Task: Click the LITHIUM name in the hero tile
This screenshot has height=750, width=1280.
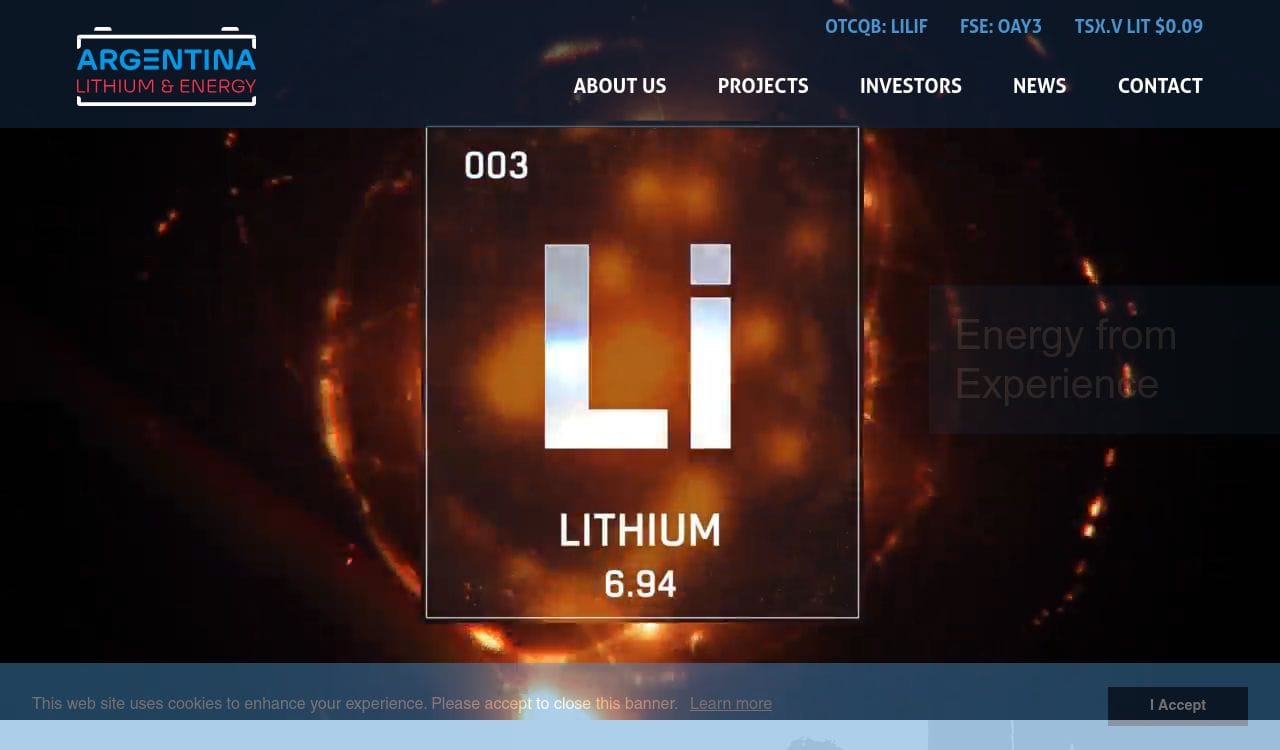Action: pos(639,530)
